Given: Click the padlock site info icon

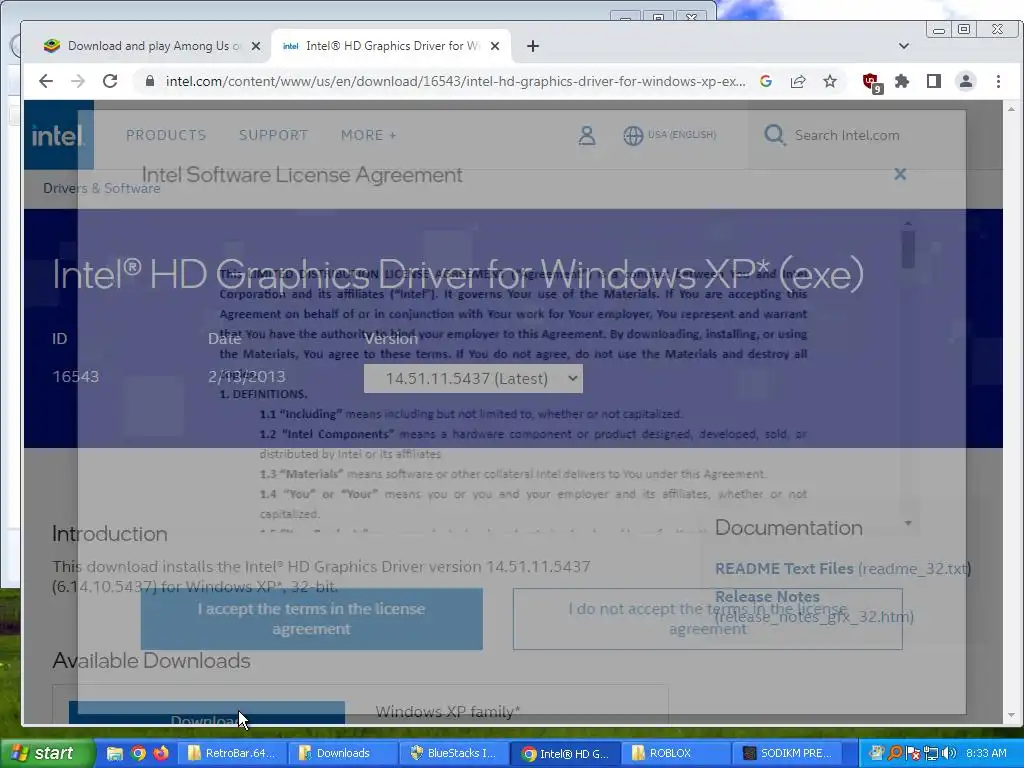Looking at the screenshot, I should [x=150, y=81].
